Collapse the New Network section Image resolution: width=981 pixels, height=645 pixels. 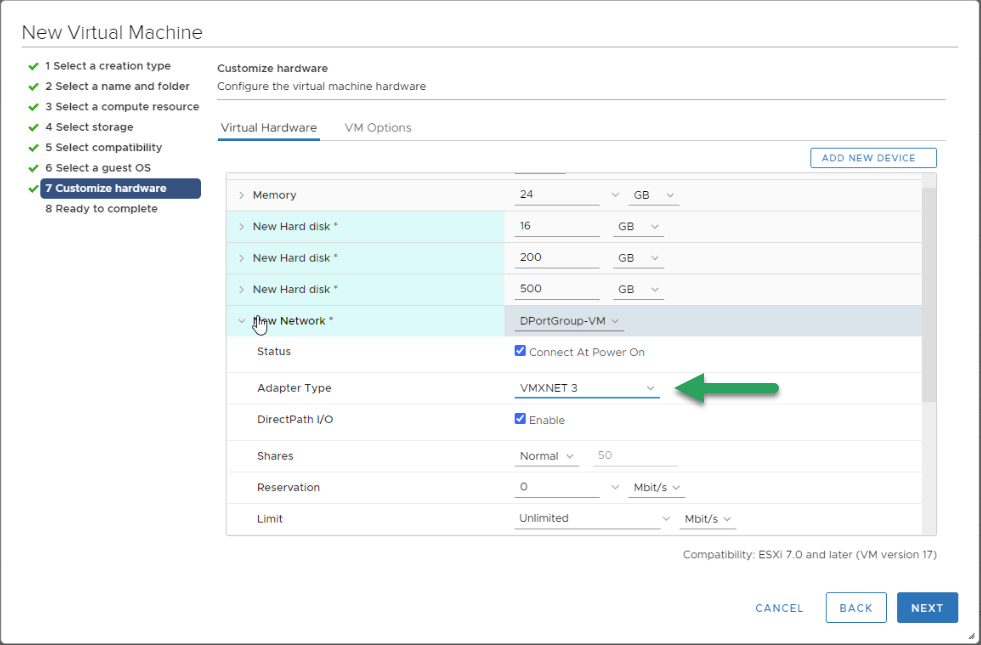241,321
